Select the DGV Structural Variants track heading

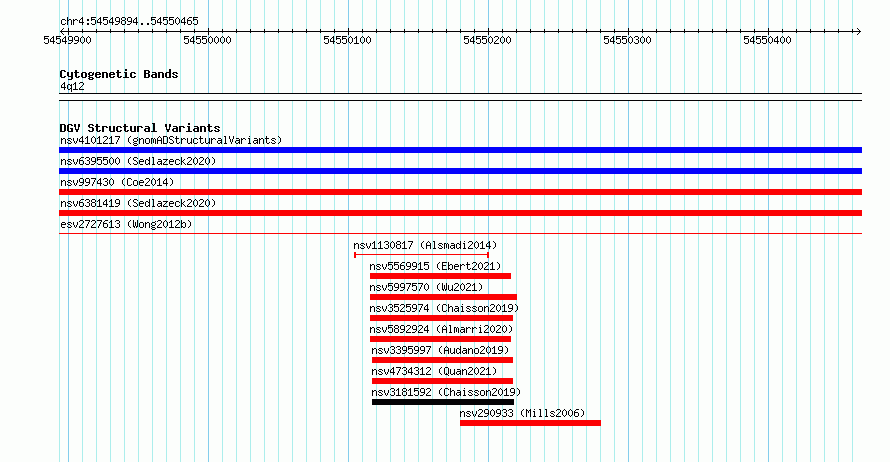140,128
